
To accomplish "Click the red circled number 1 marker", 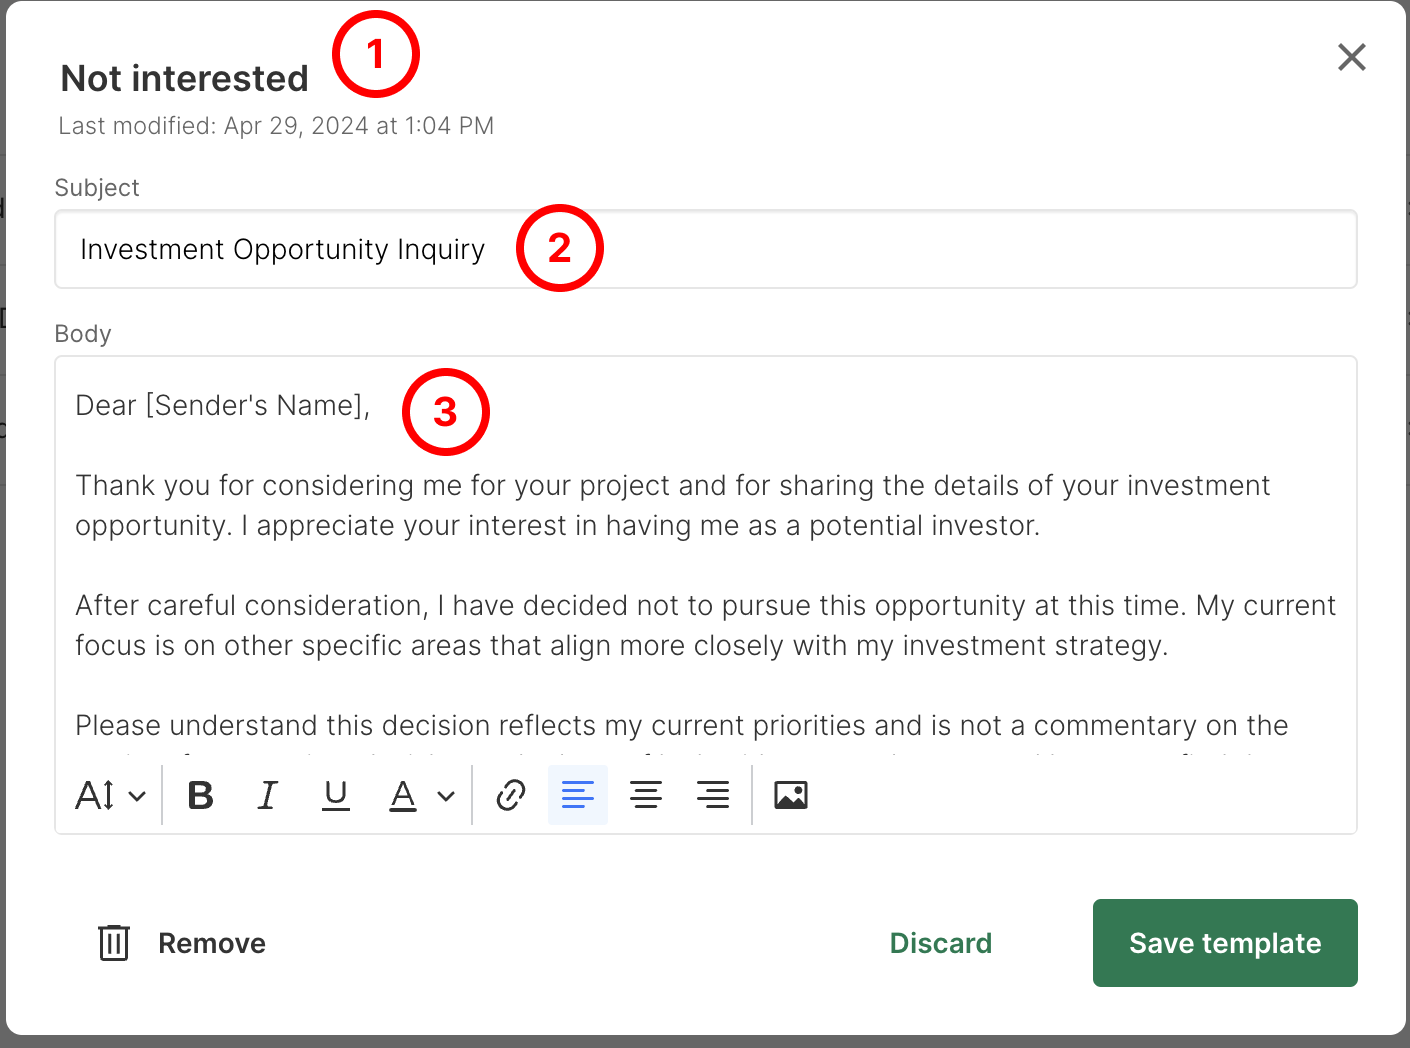I will (376, 54).
